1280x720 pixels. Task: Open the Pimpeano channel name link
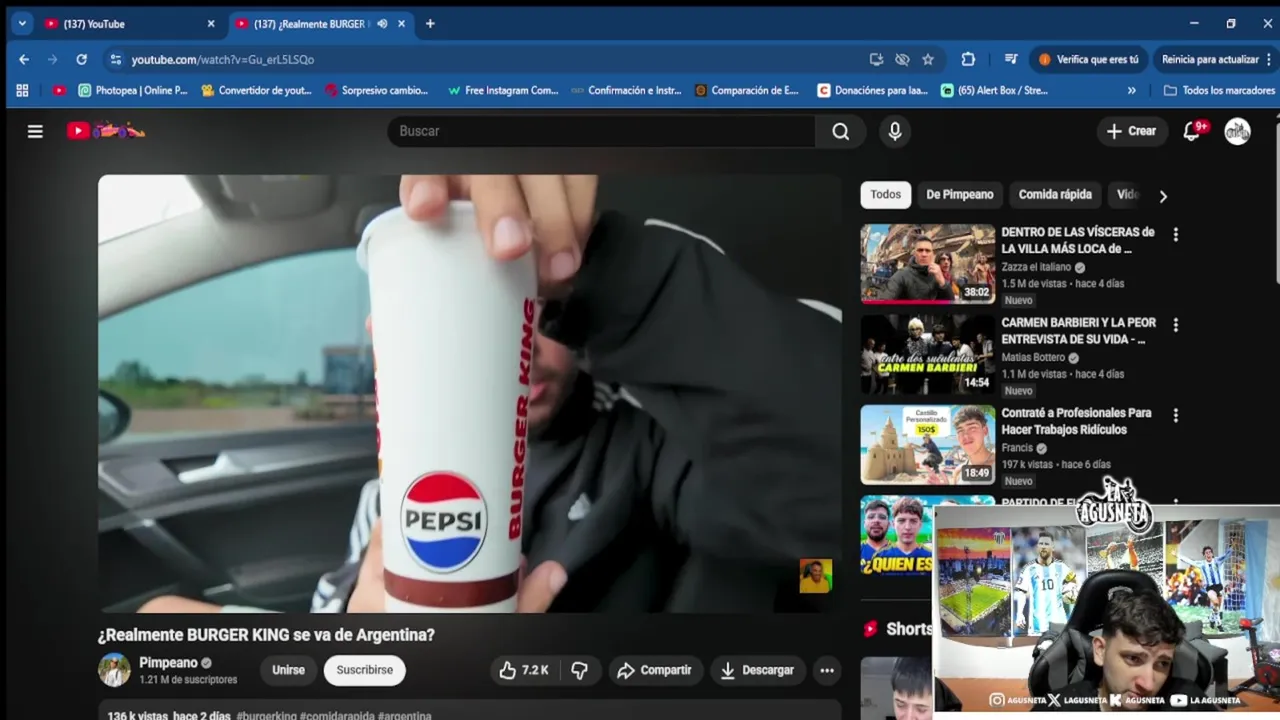tap(168, 662)
